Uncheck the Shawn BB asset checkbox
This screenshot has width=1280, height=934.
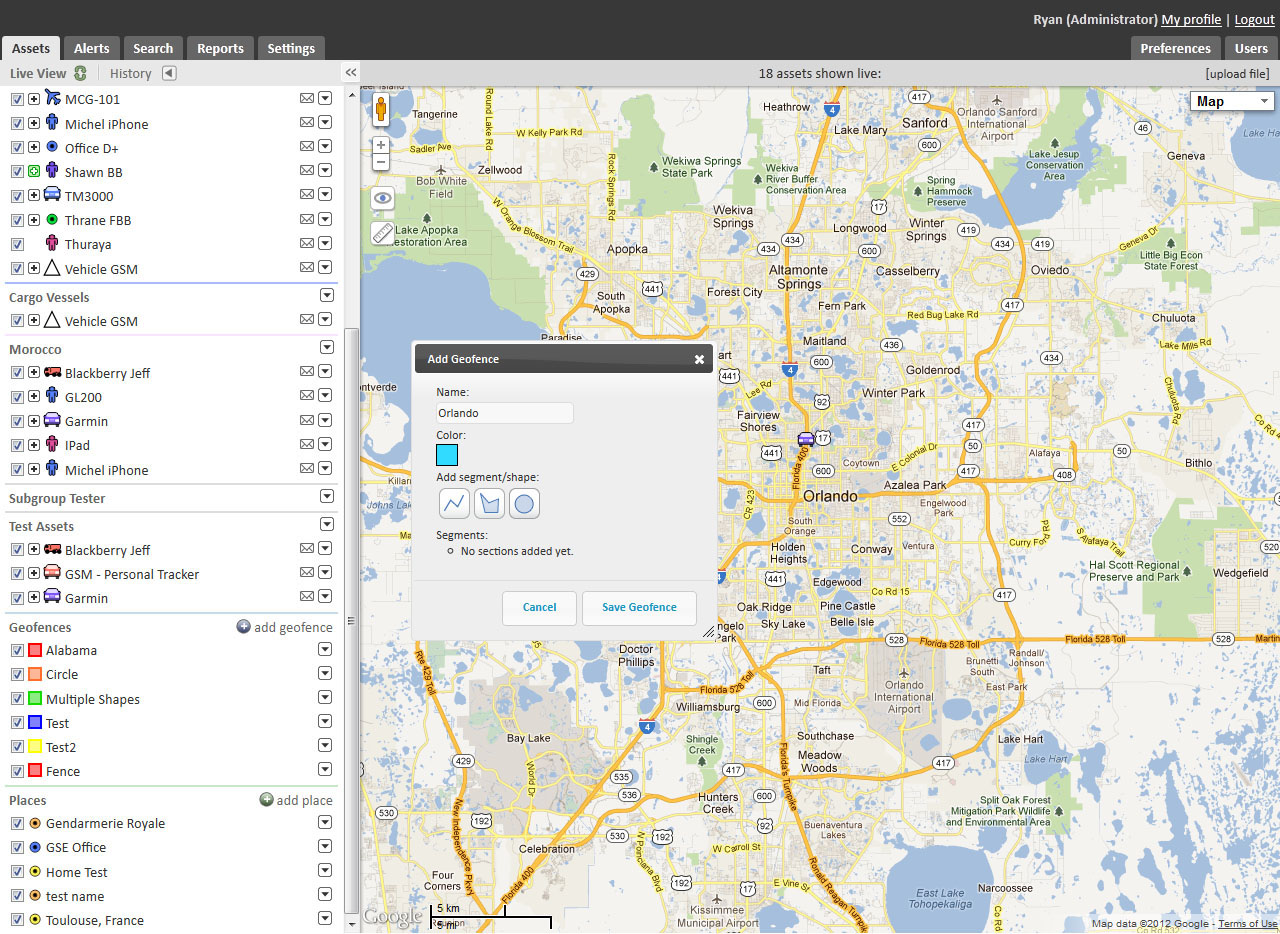17,171
